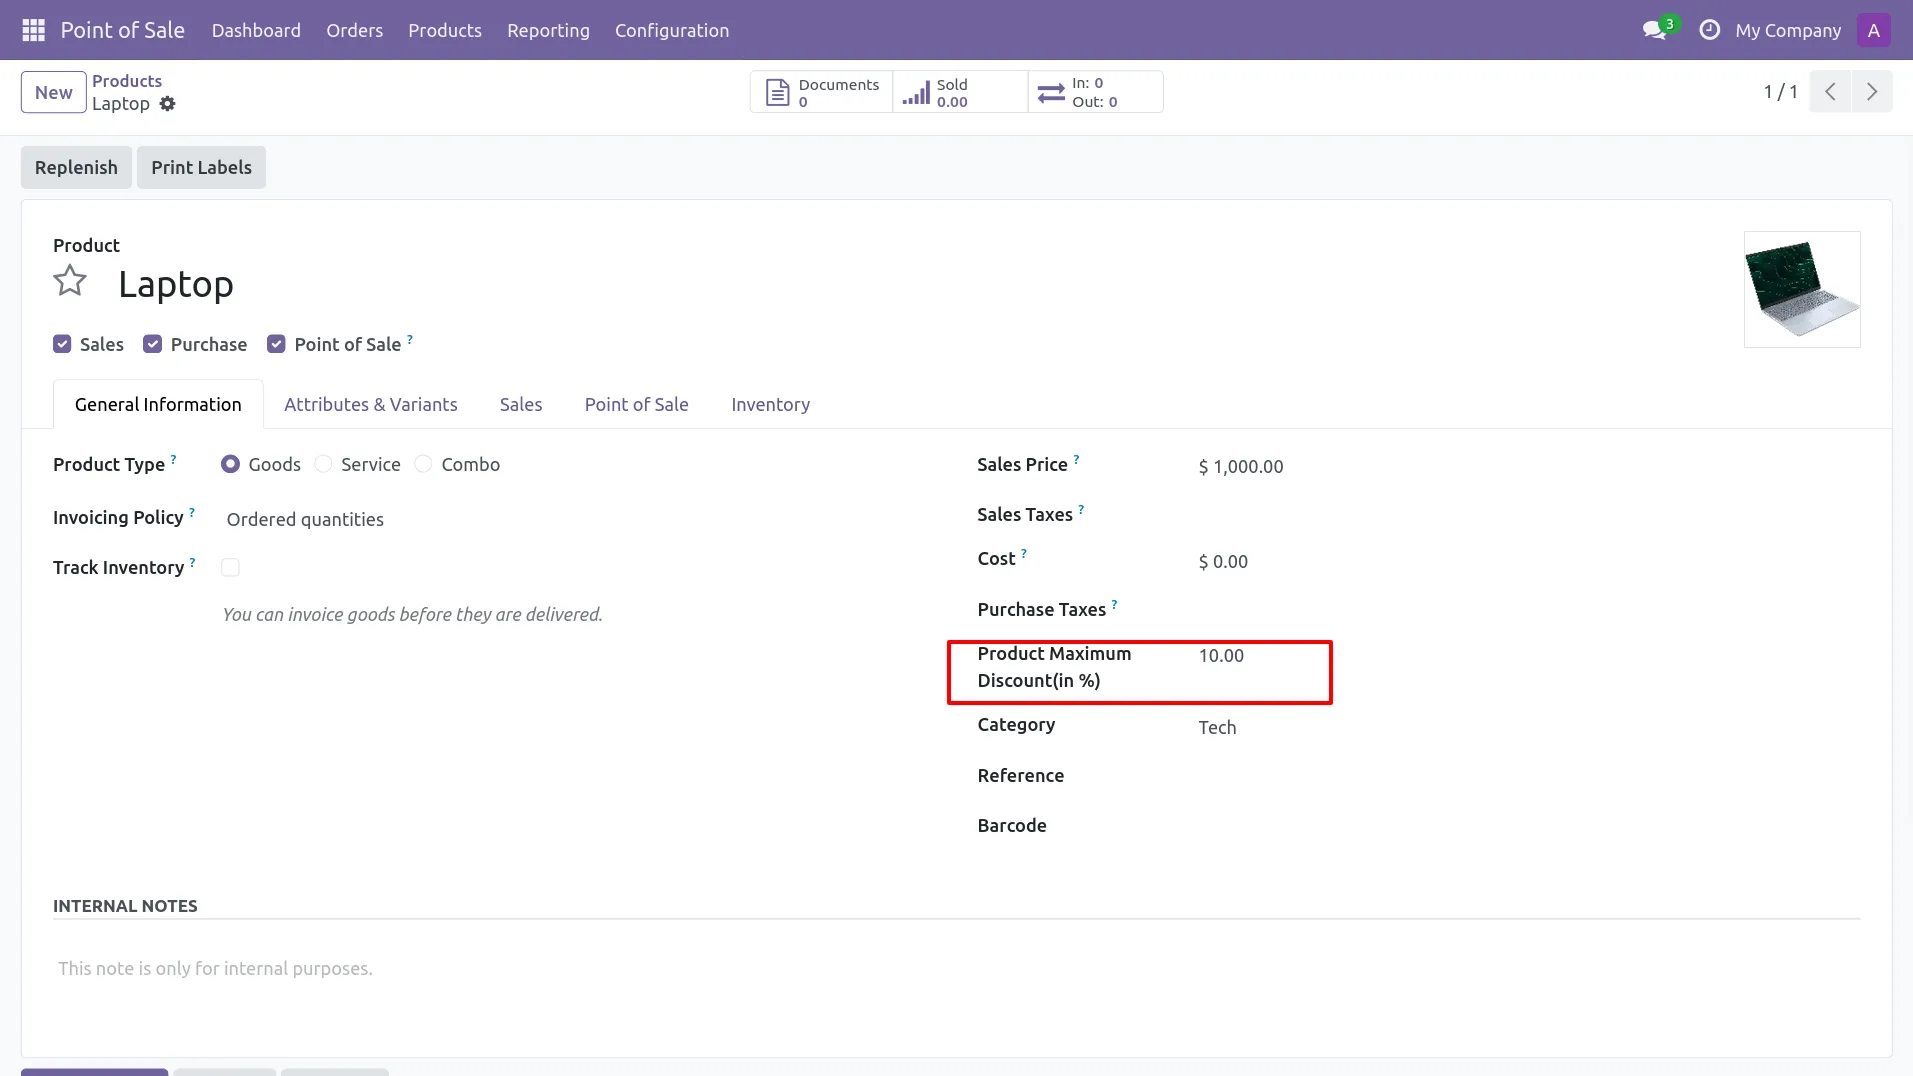Go to next record arrow
The height and width of the screenshot is (1076, 1913).
pyautogui.click(x=1871, y=92)
